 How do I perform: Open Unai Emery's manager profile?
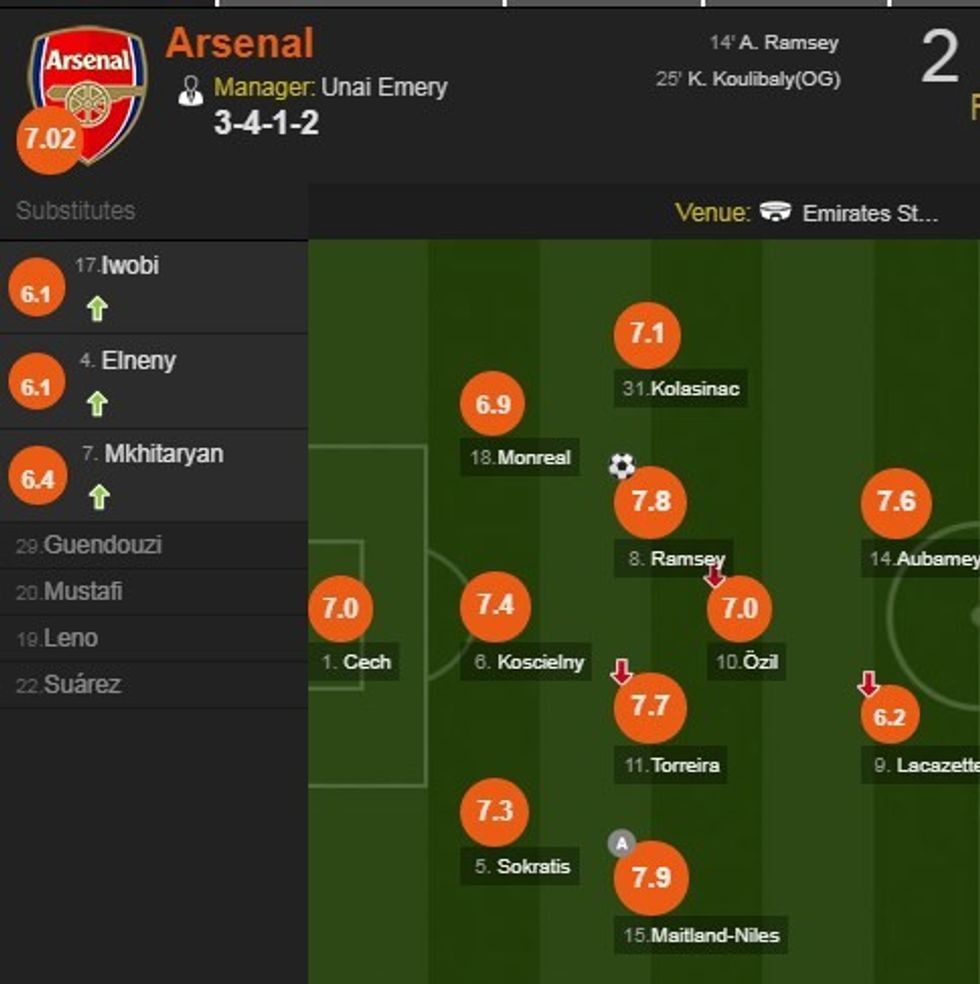pos(384,88)
